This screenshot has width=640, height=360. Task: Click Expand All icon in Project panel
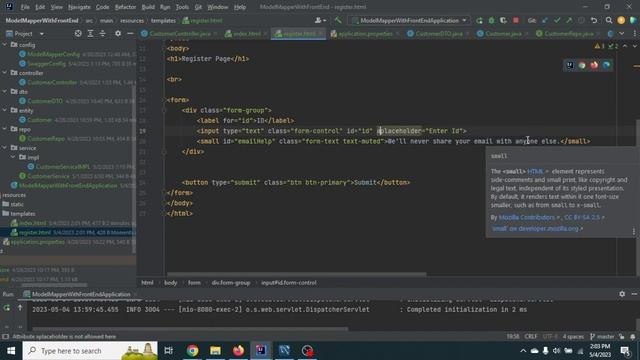pos(90,33)
